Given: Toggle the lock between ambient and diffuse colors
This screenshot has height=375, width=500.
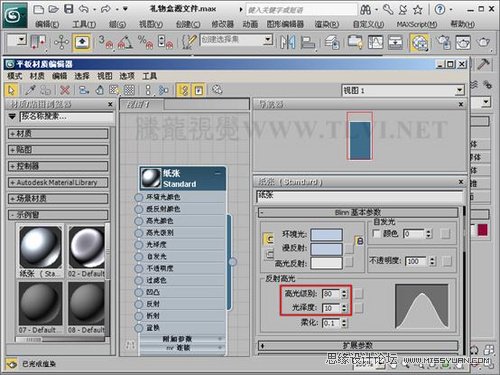Looking at the screenshot, I should pos(268,239).
